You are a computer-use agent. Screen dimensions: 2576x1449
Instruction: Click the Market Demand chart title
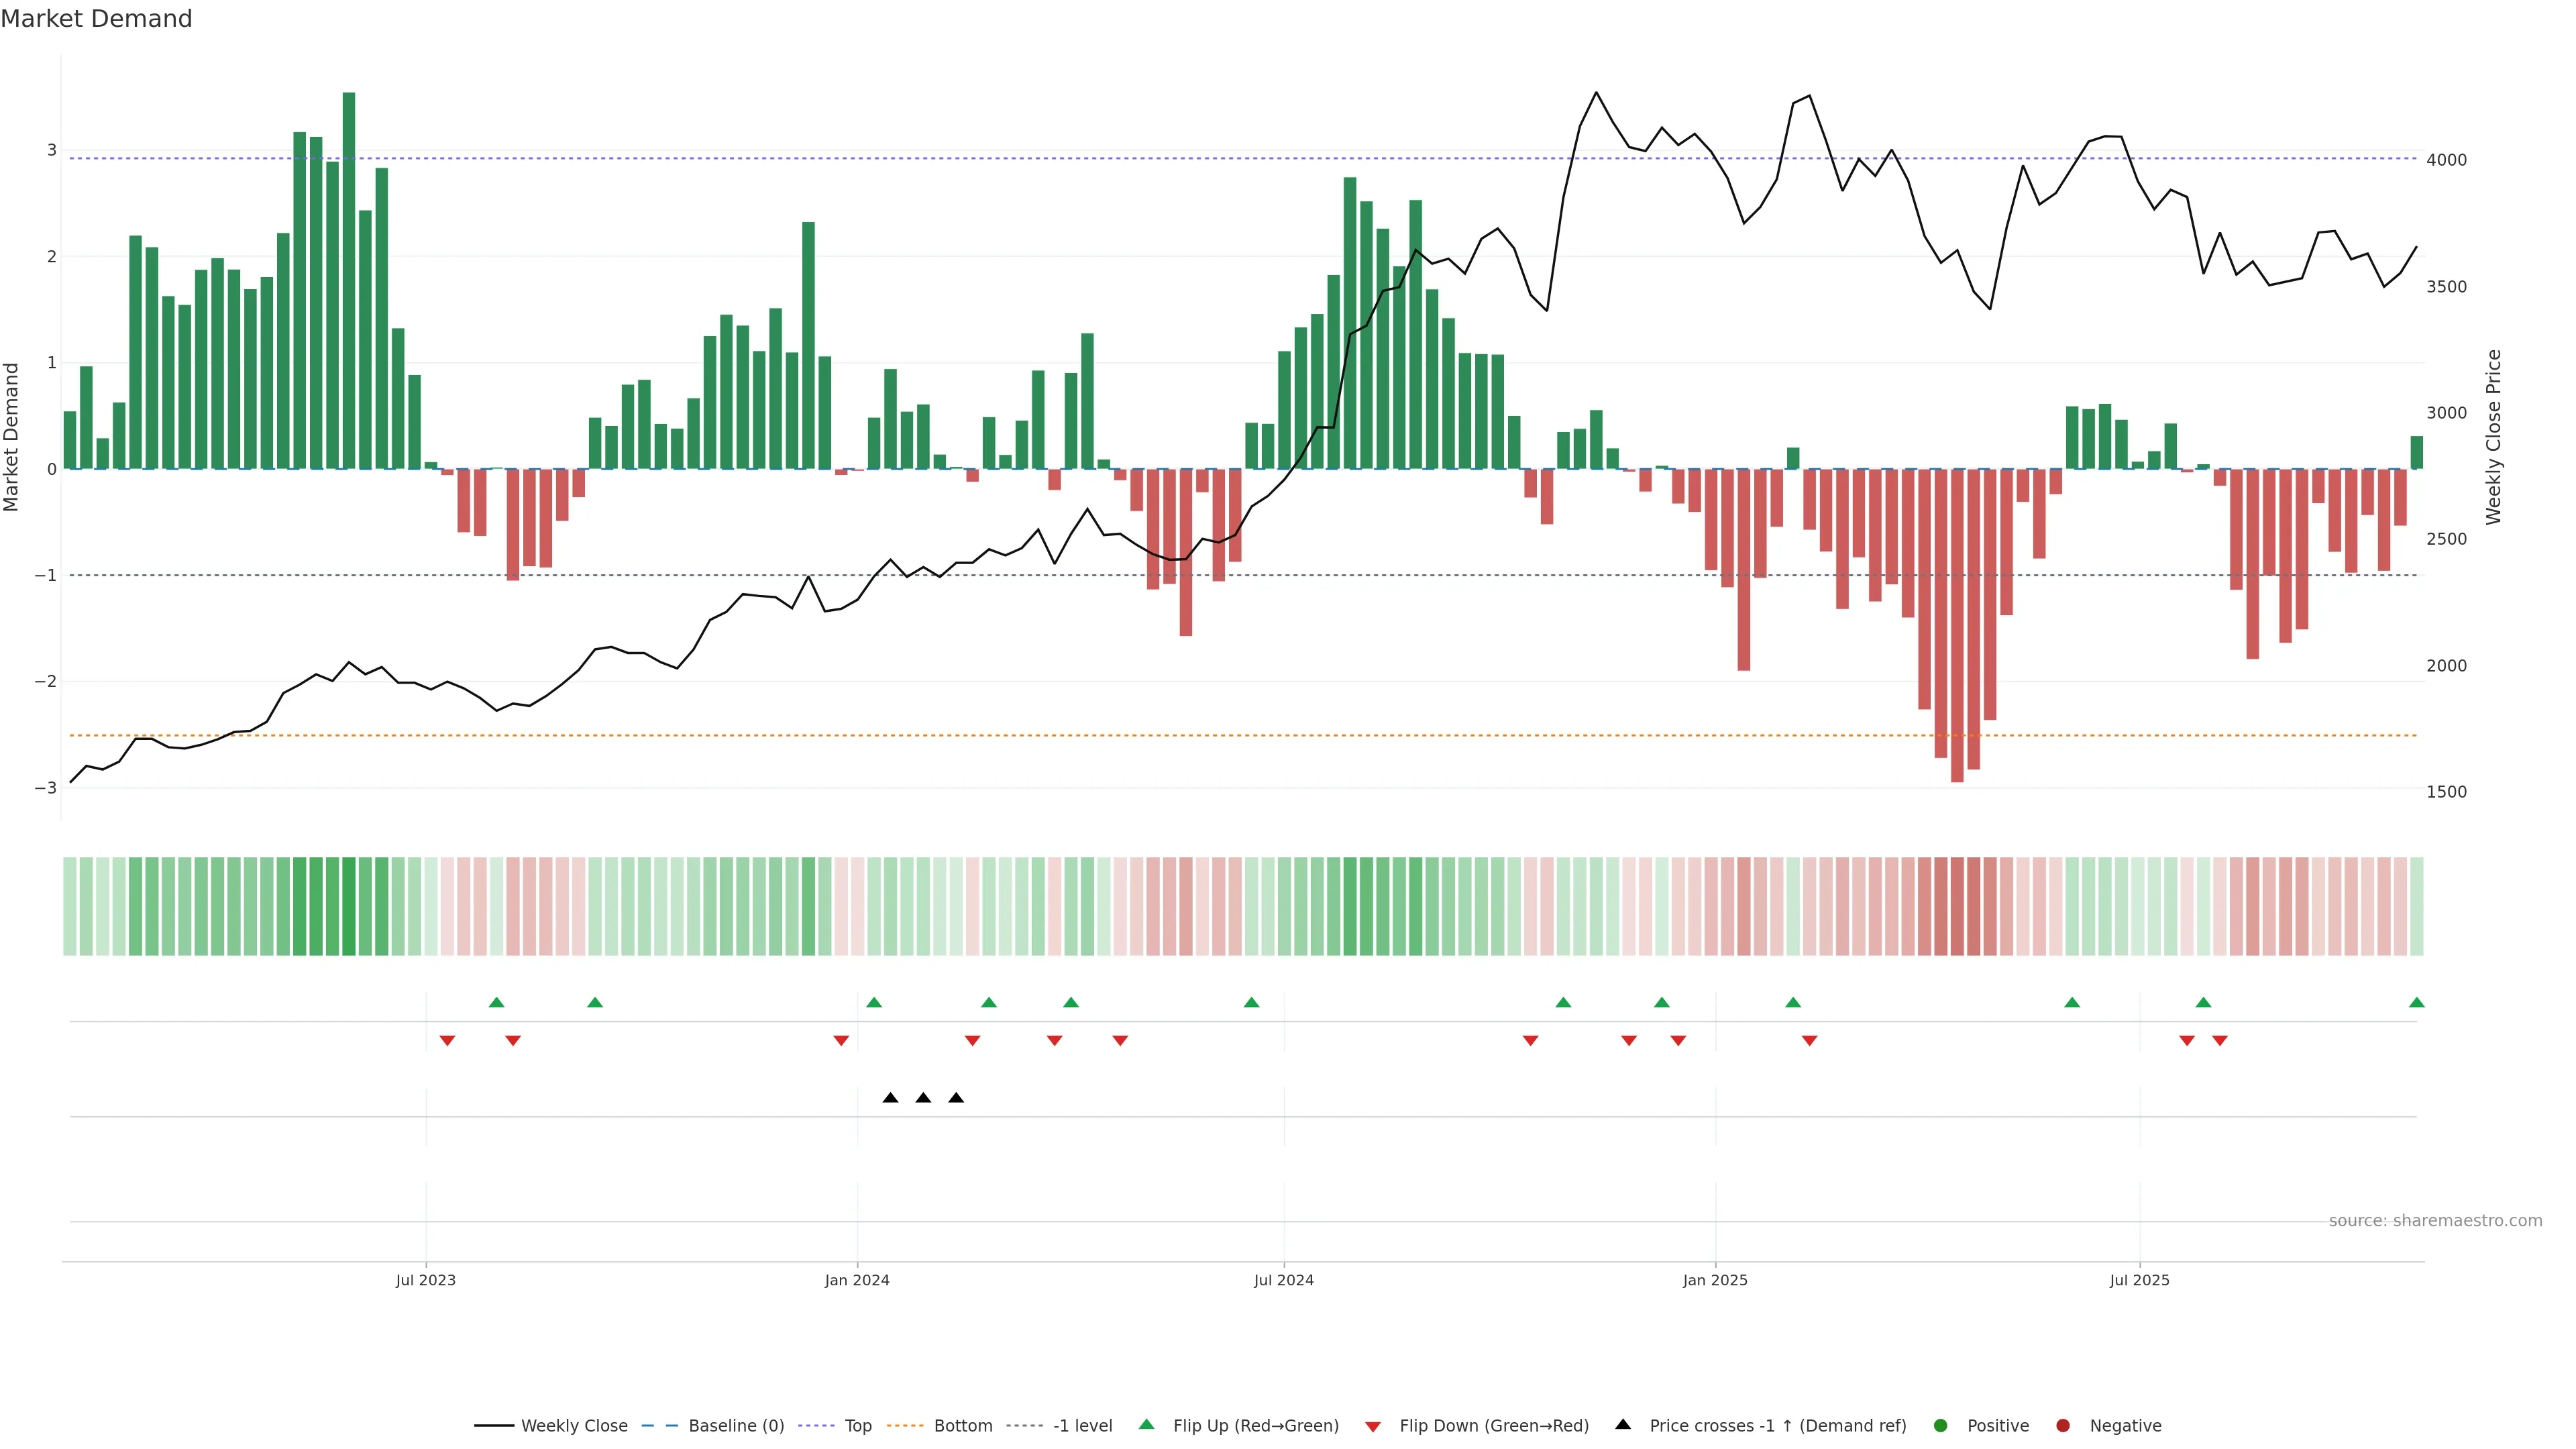coord(96,19)
